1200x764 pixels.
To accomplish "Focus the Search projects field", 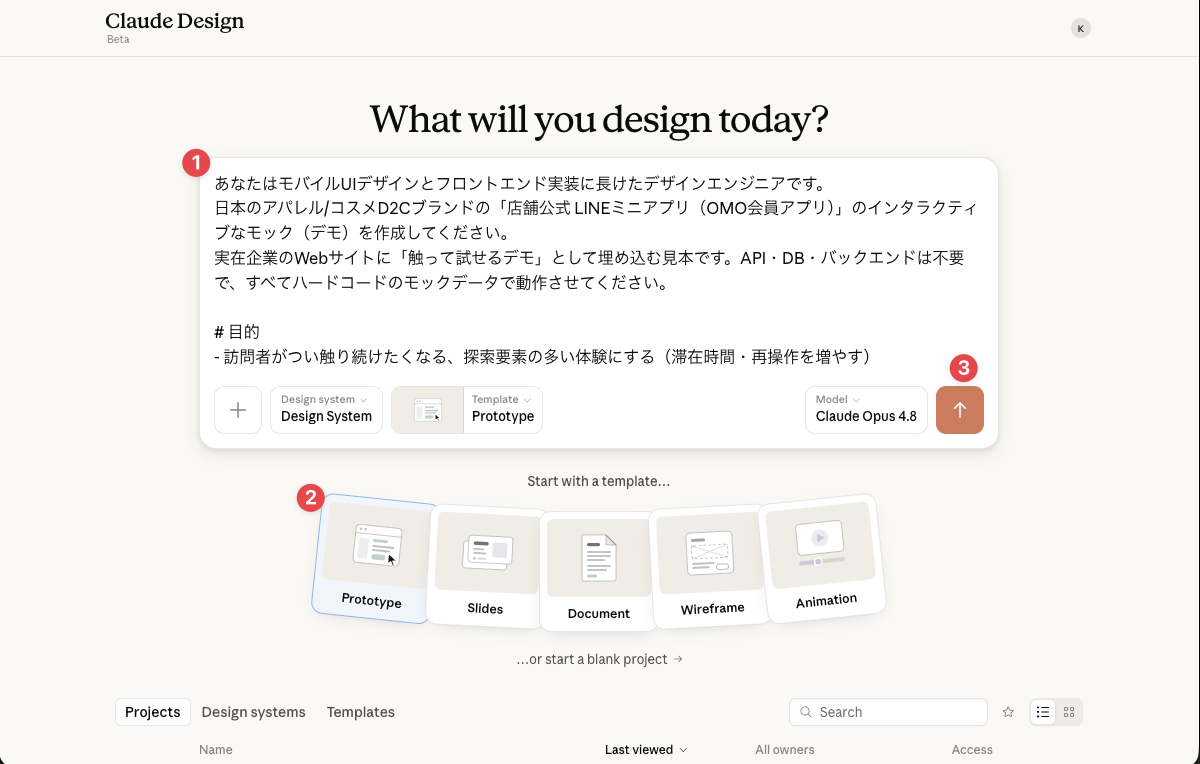I will (x=888, y=712).
